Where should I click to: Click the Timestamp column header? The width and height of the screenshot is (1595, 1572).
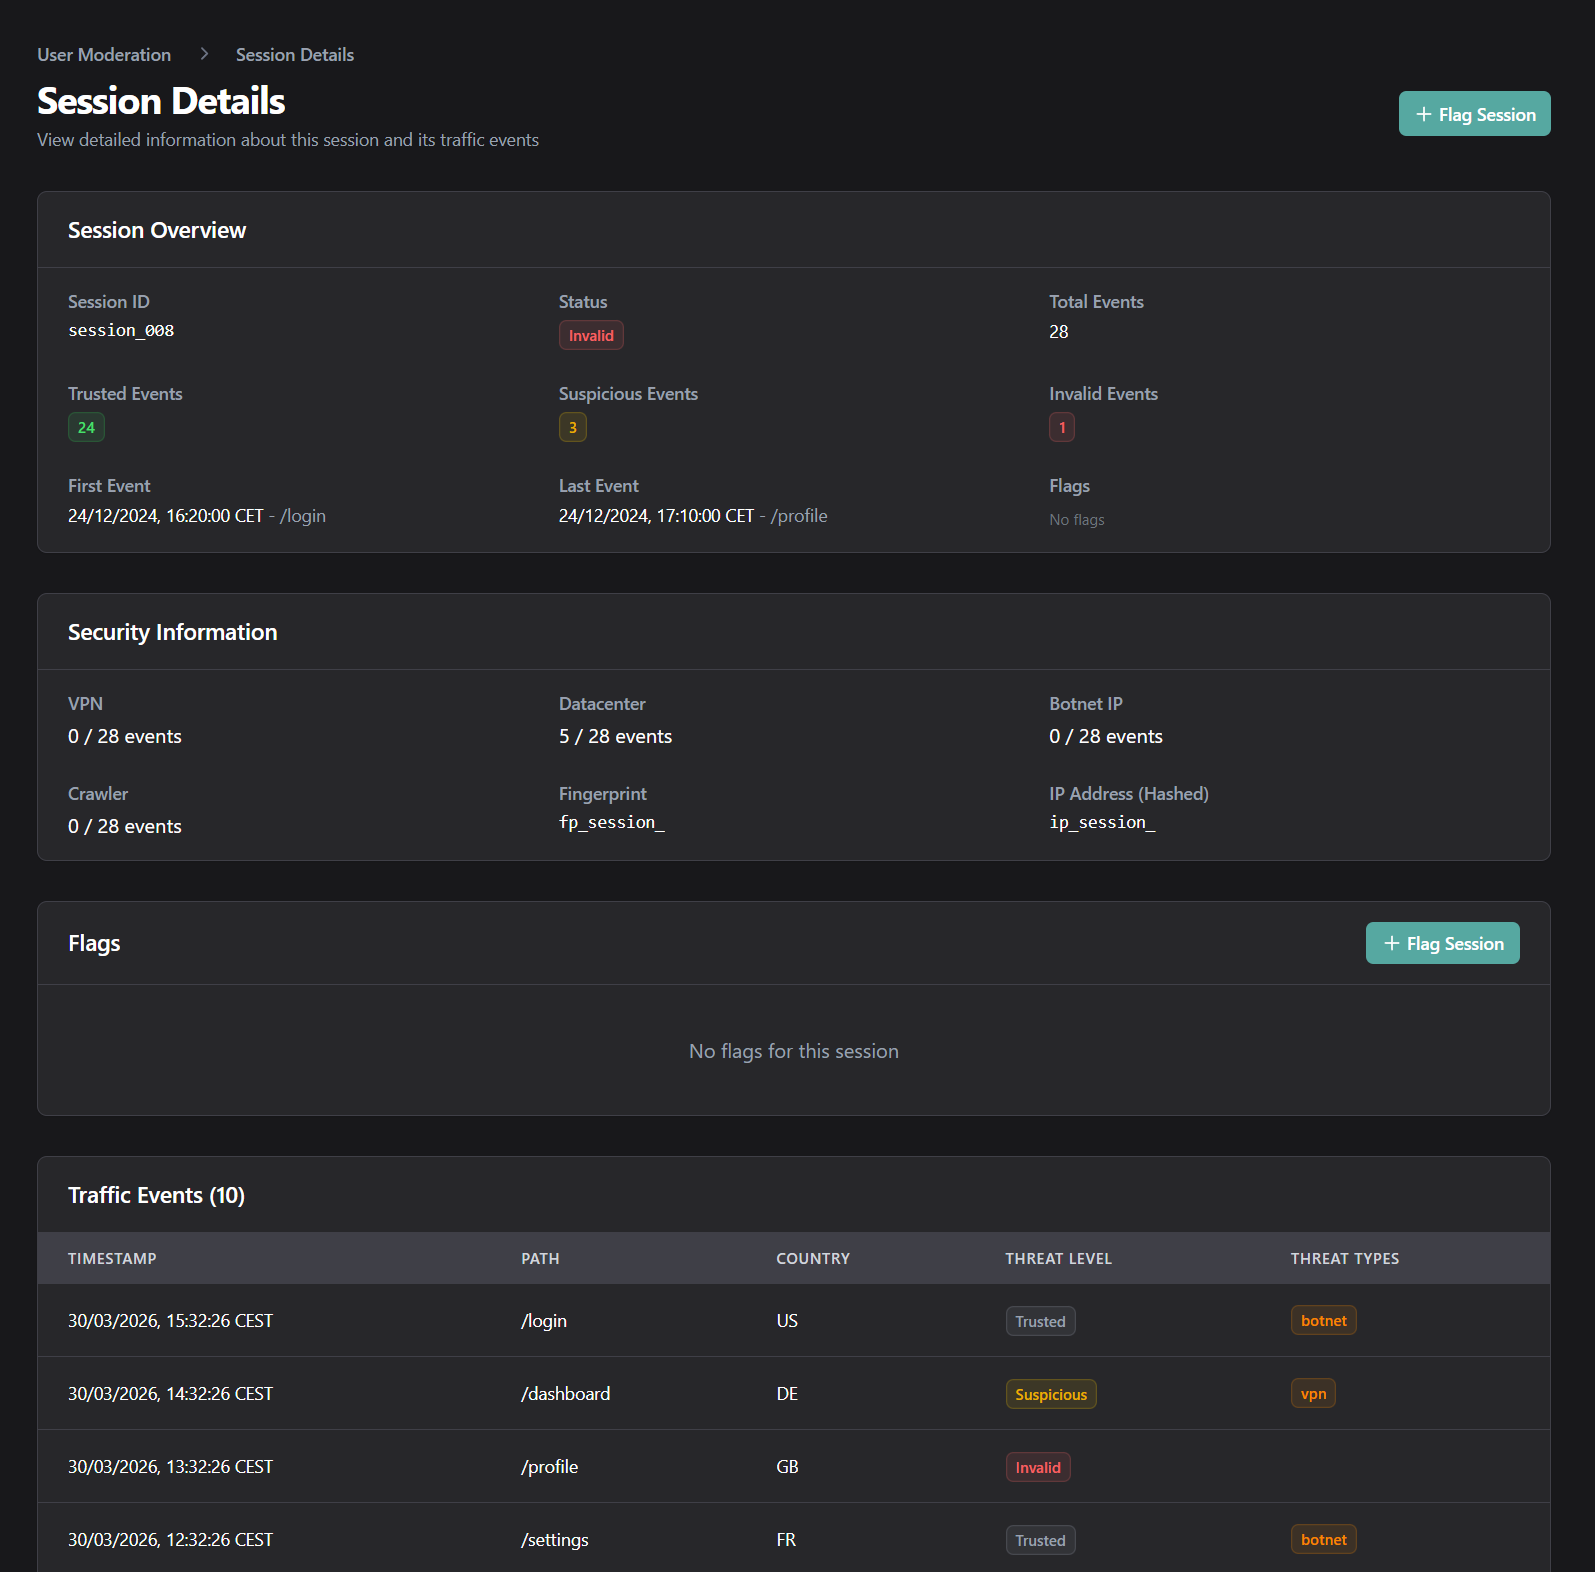click(112, 1259)
